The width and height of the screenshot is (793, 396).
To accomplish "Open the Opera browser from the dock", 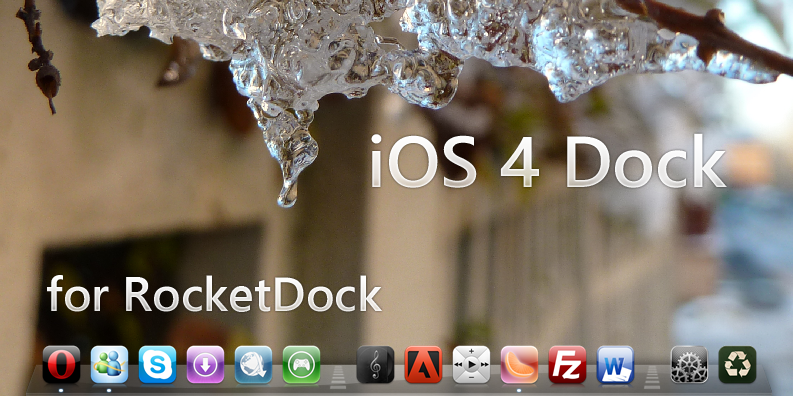I will (61, 364).
